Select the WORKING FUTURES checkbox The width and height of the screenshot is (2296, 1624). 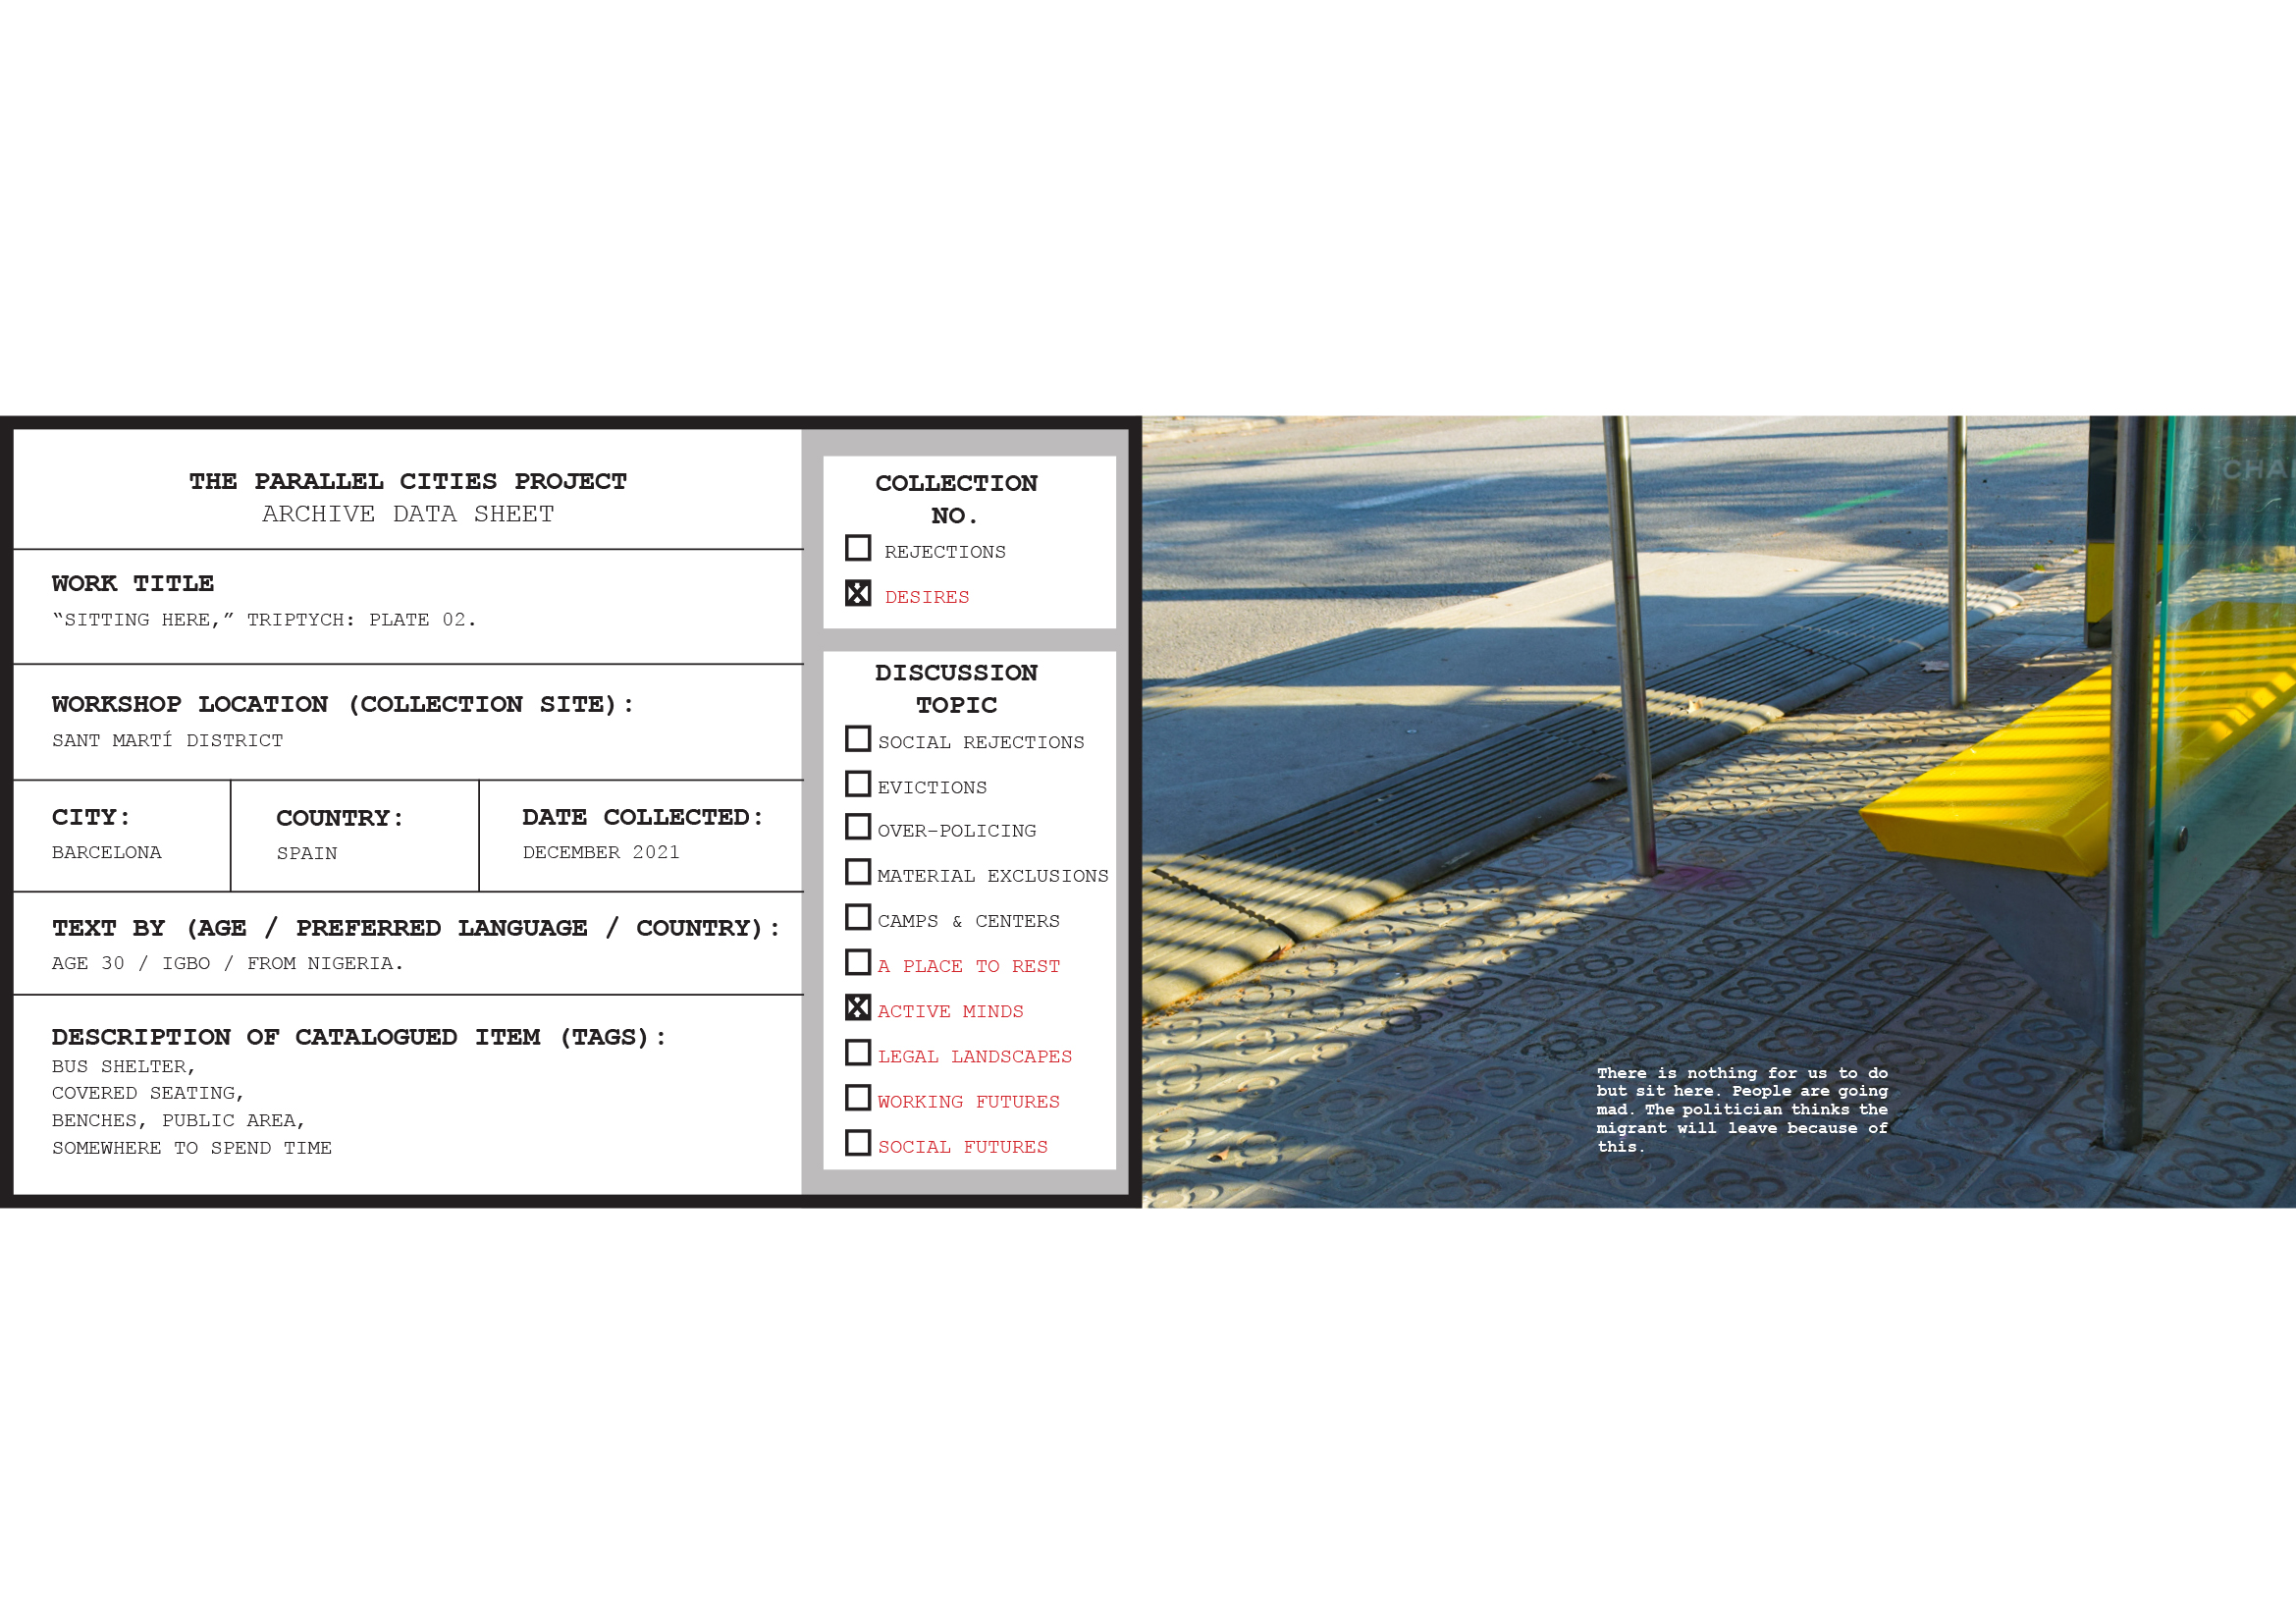[857, 1098]
